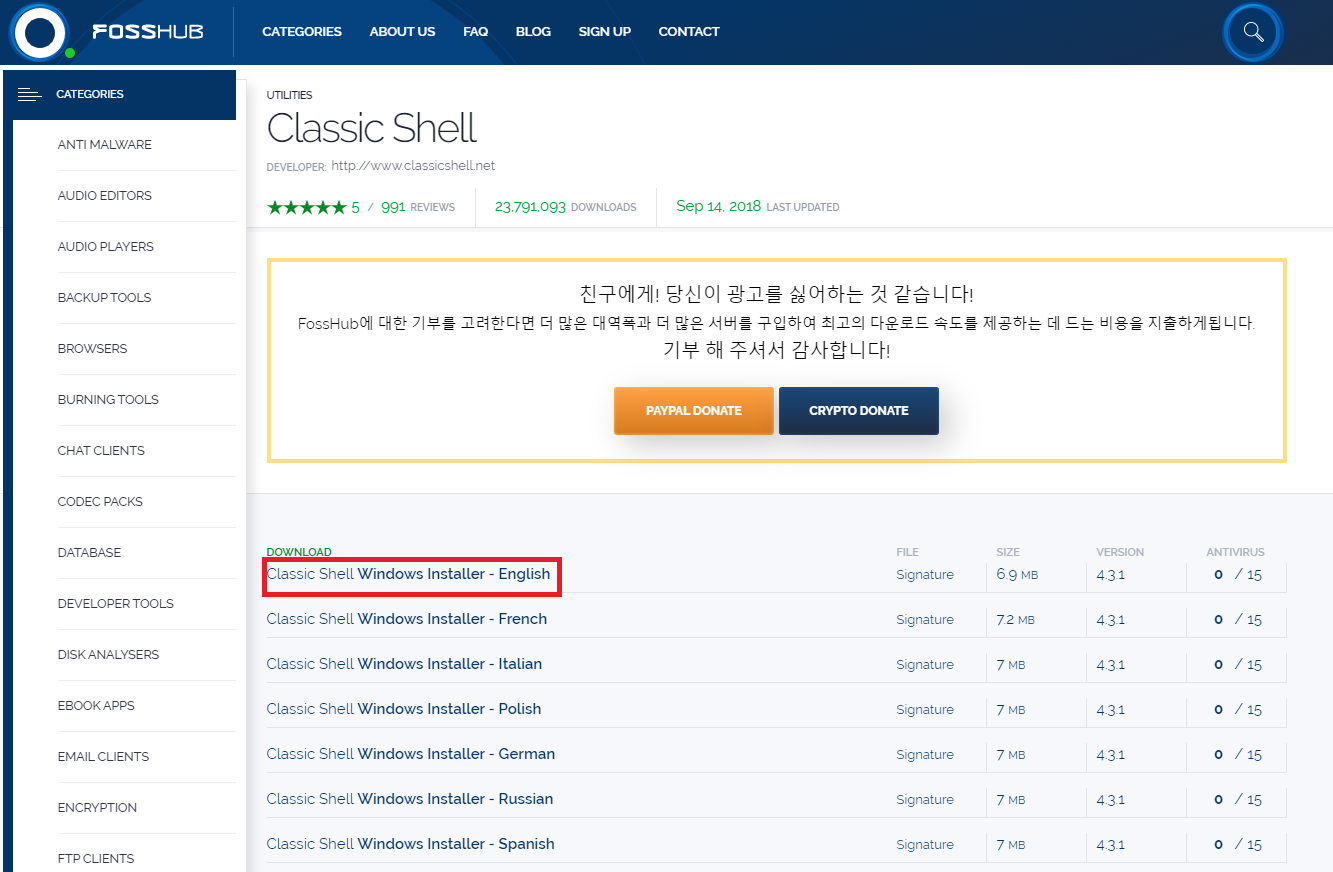Download Classic Shell Windows Installer - Spanish

coord(410,844)
